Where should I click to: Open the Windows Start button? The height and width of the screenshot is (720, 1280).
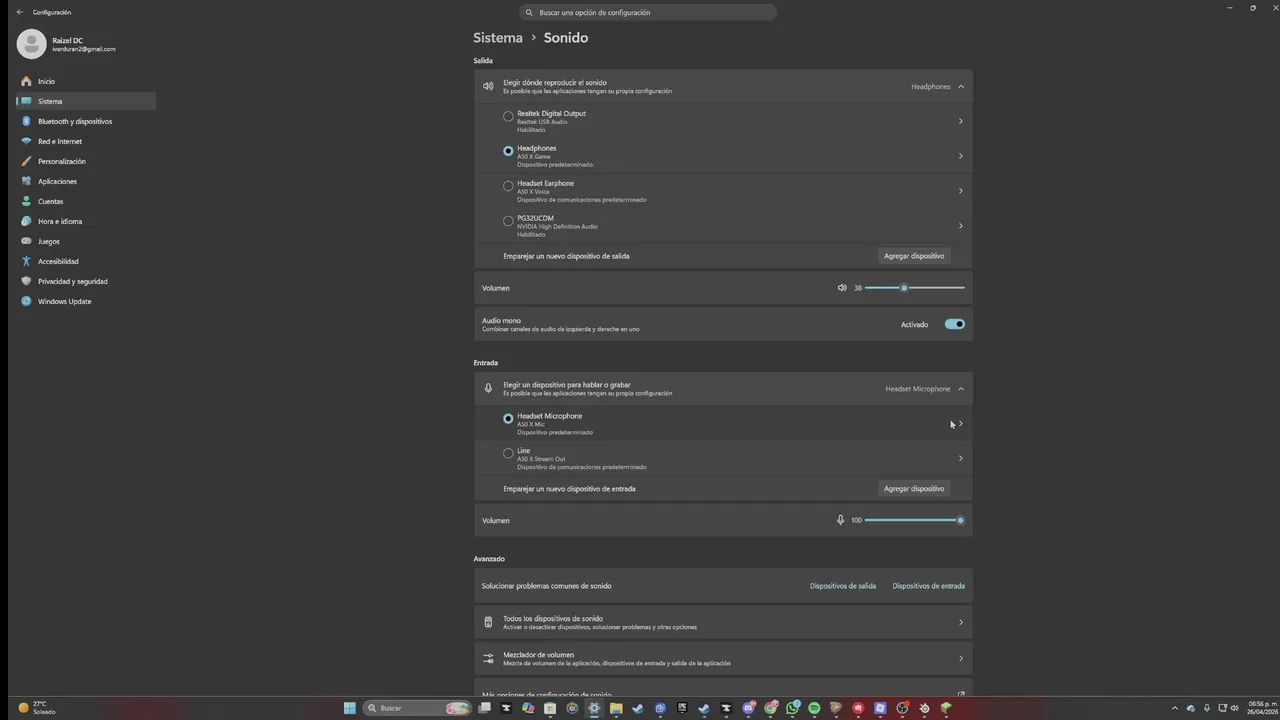tap(350, 708)
